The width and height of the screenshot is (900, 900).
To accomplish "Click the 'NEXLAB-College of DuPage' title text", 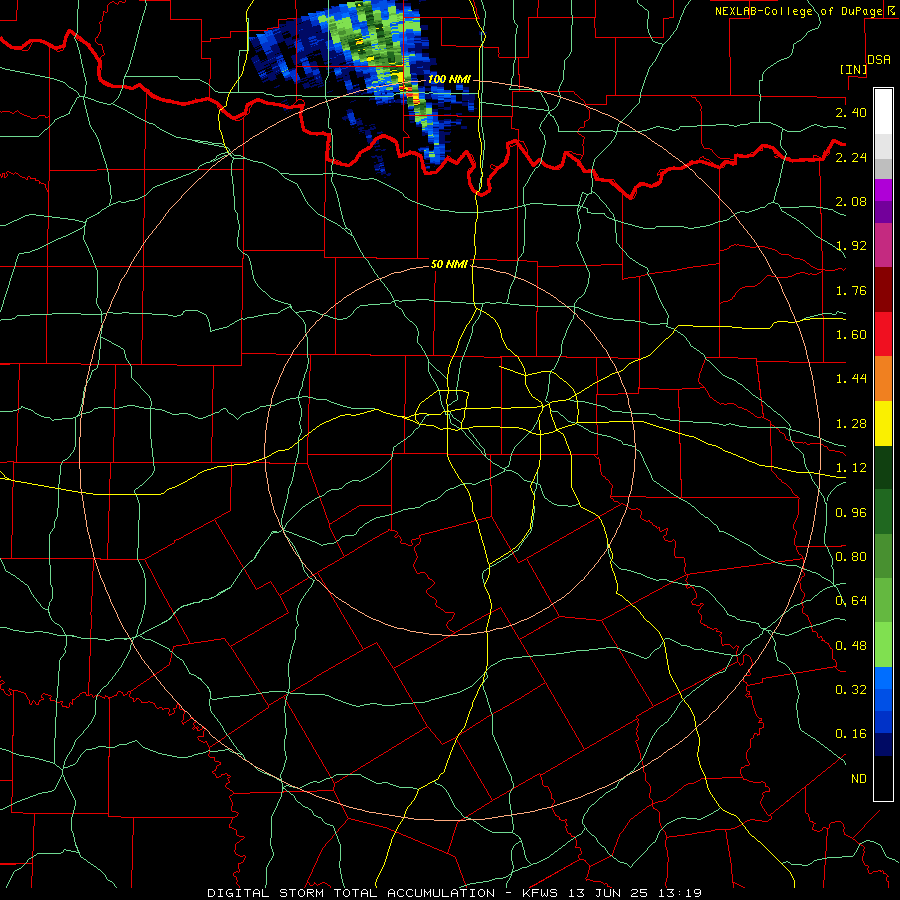I will coord(798,11).
